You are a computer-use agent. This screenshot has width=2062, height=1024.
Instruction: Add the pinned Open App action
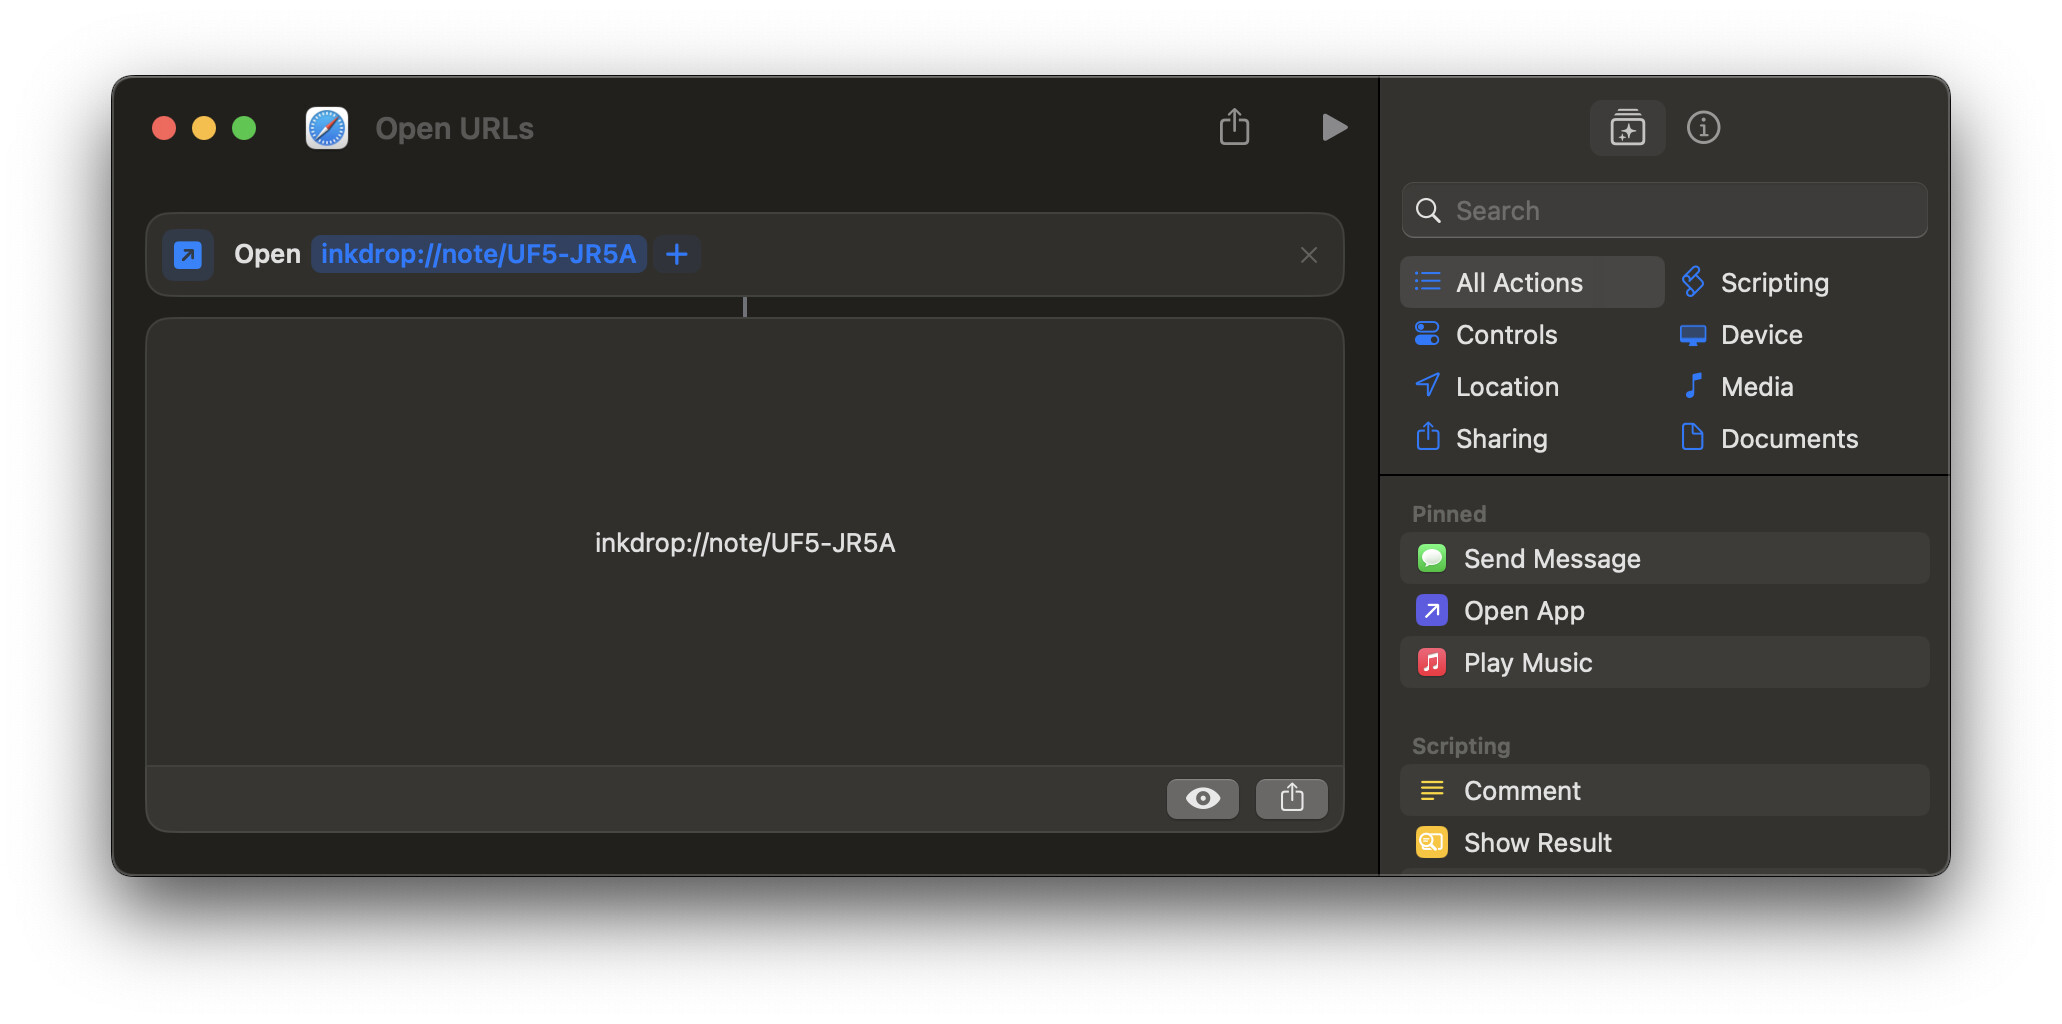1664,610
